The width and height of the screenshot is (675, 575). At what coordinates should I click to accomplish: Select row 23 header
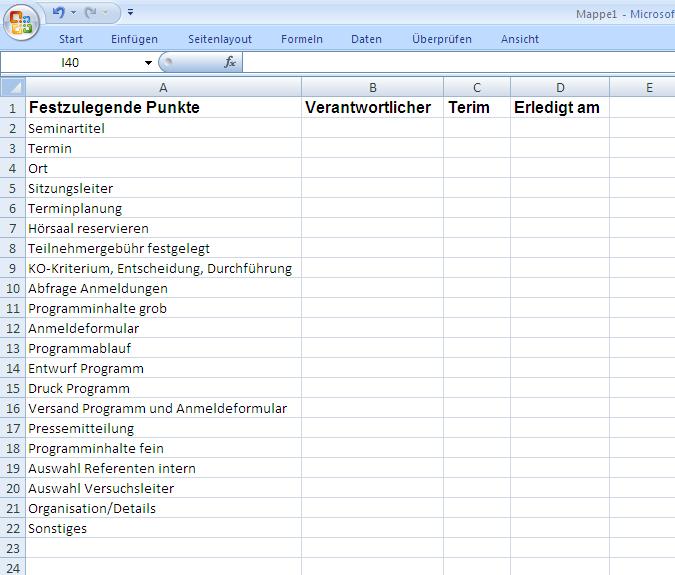12,548
